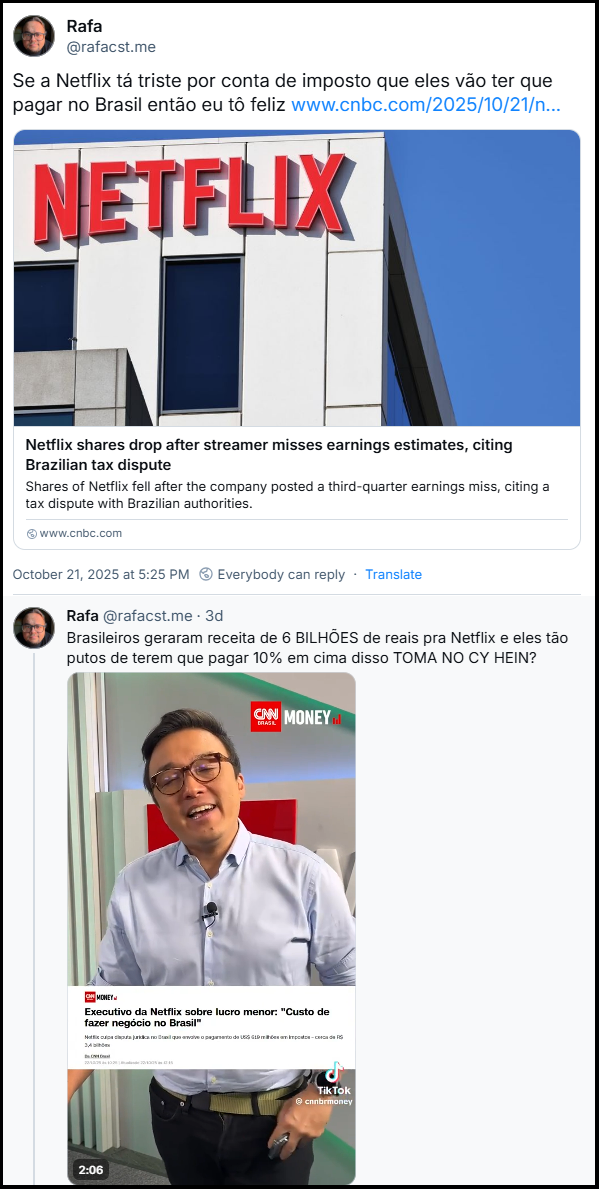Click CNN Brasil Money logo on video
This screenshot has width=599, height=1189.
coord(296,717)
